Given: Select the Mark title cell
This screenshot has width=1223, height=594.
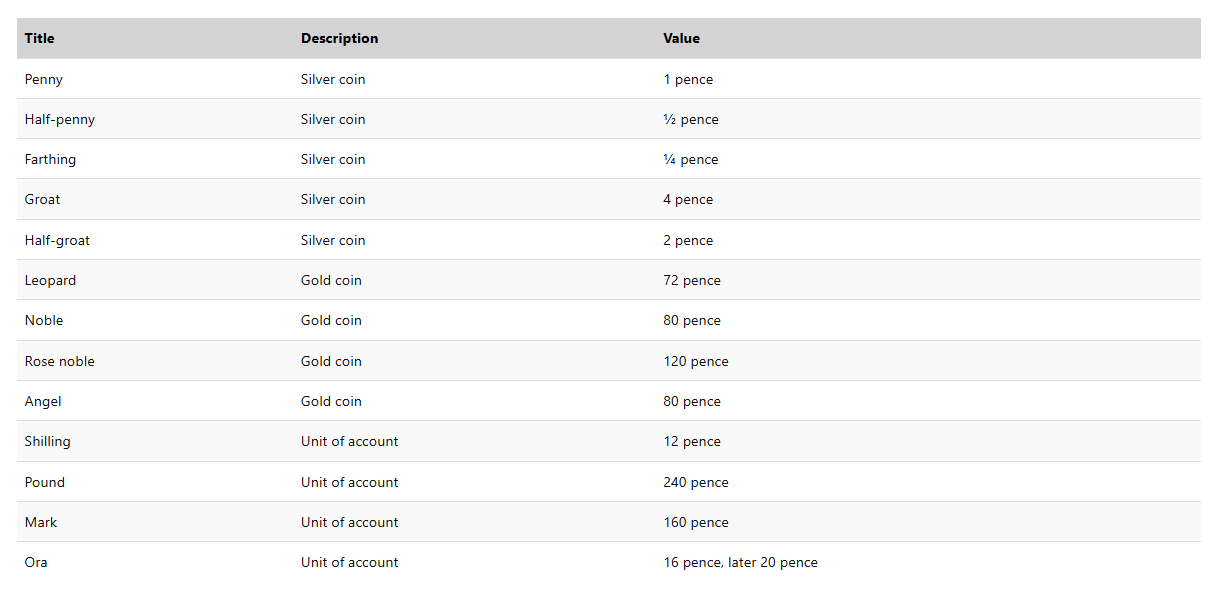Looking at the screenshot, I should [x=41, y=522].
